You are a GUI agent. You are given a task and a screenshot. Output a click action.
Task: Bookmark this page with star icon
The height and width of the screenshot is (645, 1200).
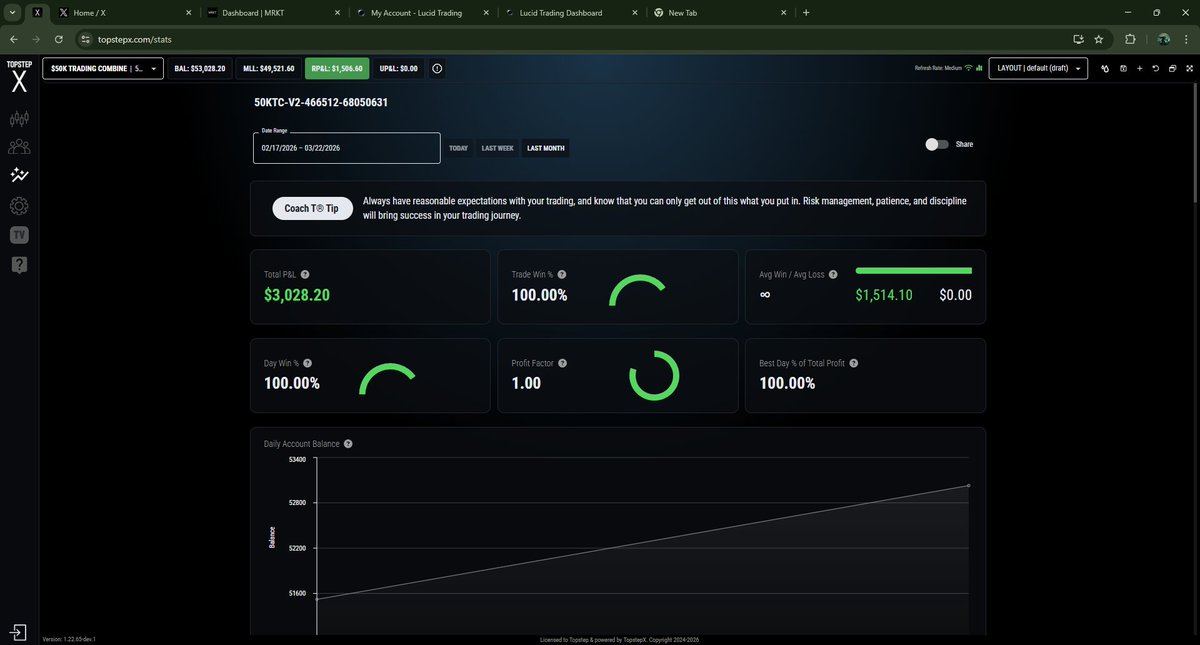1099,39
